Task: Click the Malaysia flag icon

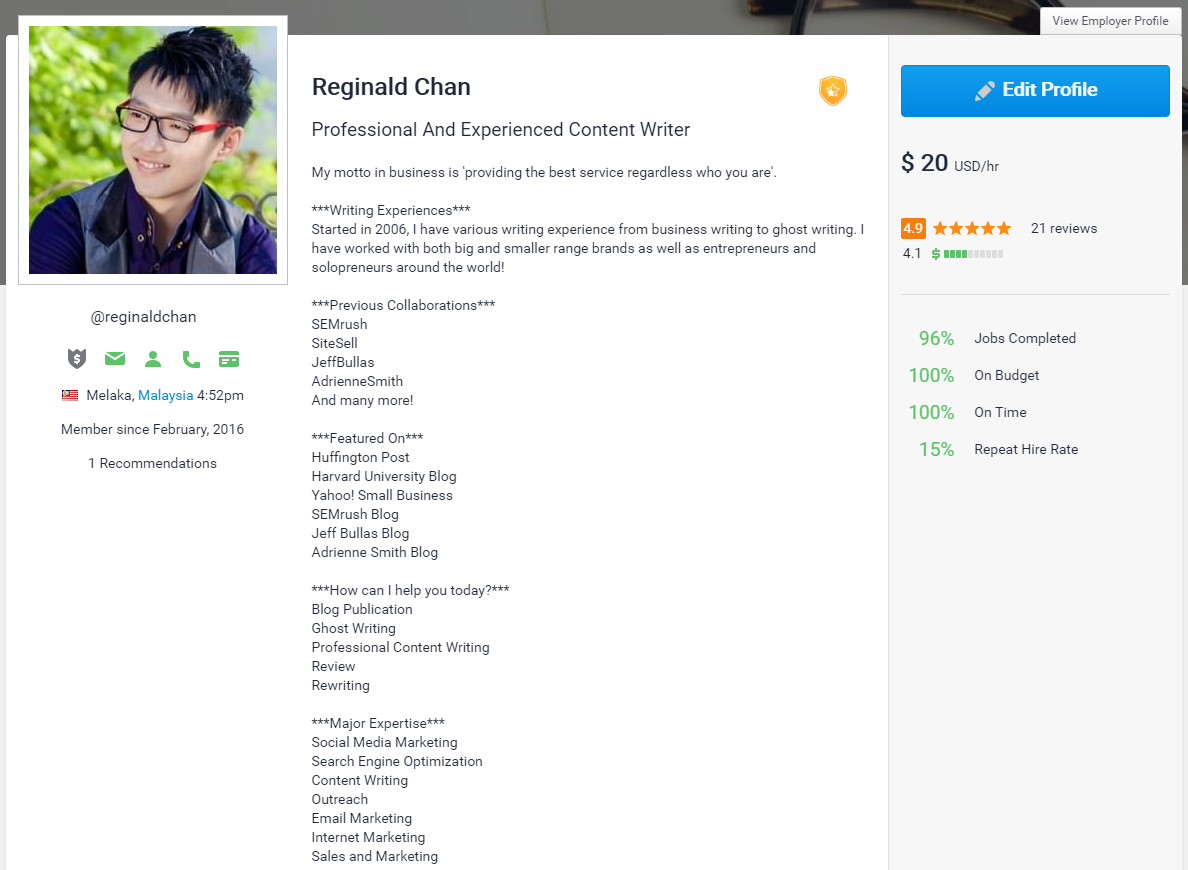Action: tap(70, 395)
